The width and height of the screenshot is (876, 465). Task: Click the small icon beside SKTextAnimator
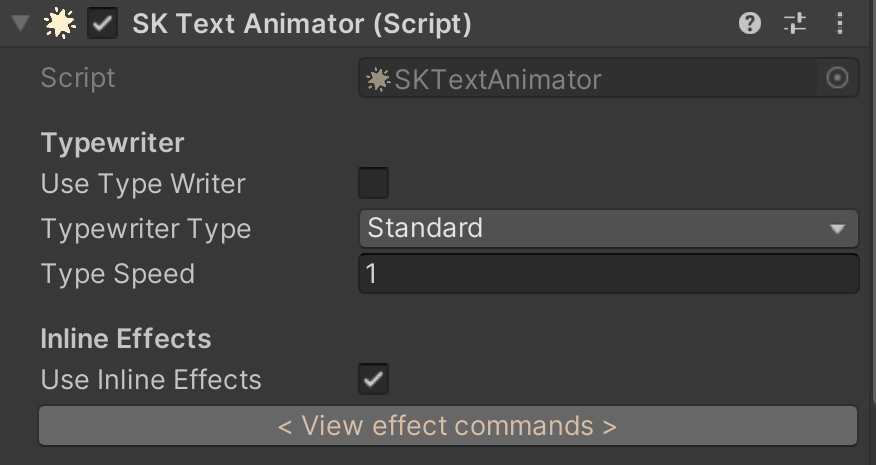pyautogui.click(x=378, y=79)
